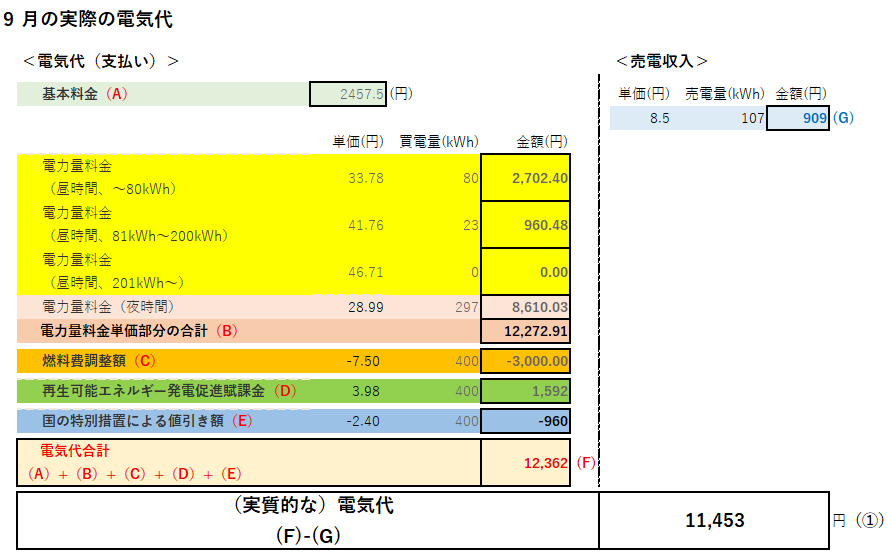Click the fuel adjustment amount -3,000.00
887x553 pixels.
click(526, 361)
